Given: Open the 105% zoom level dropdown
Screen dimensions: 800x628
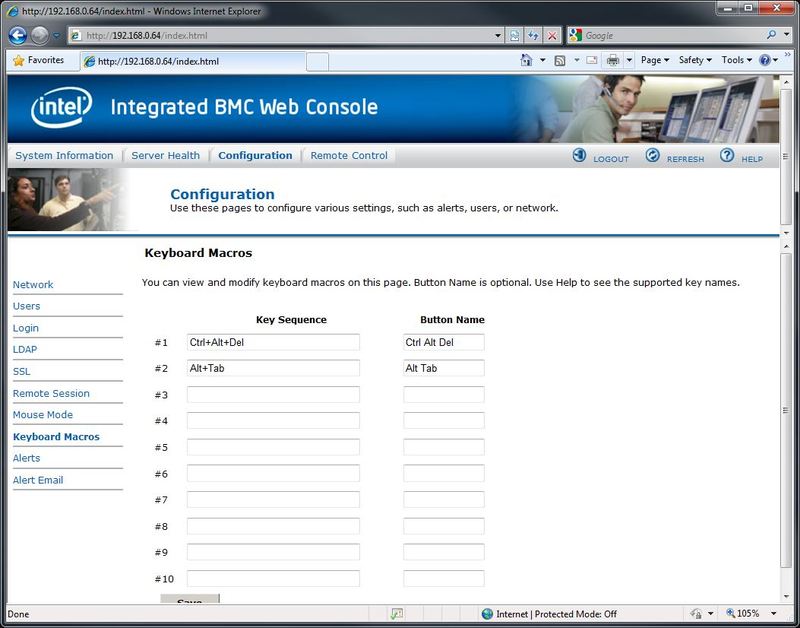Looking at the screenshot, I should (751, 614).
